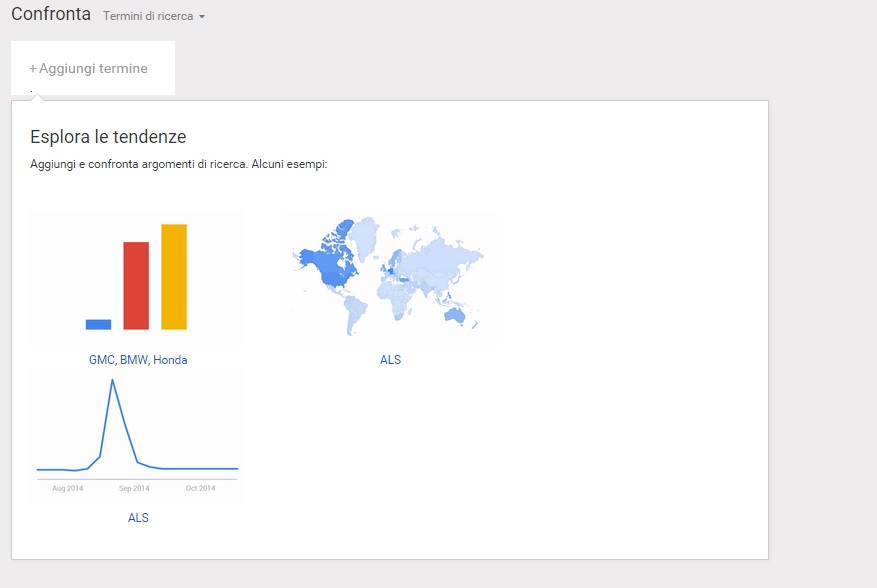877x588 pixels.
Task: Open the bar chart example thumbnail
Action: [x=138, y=278]
